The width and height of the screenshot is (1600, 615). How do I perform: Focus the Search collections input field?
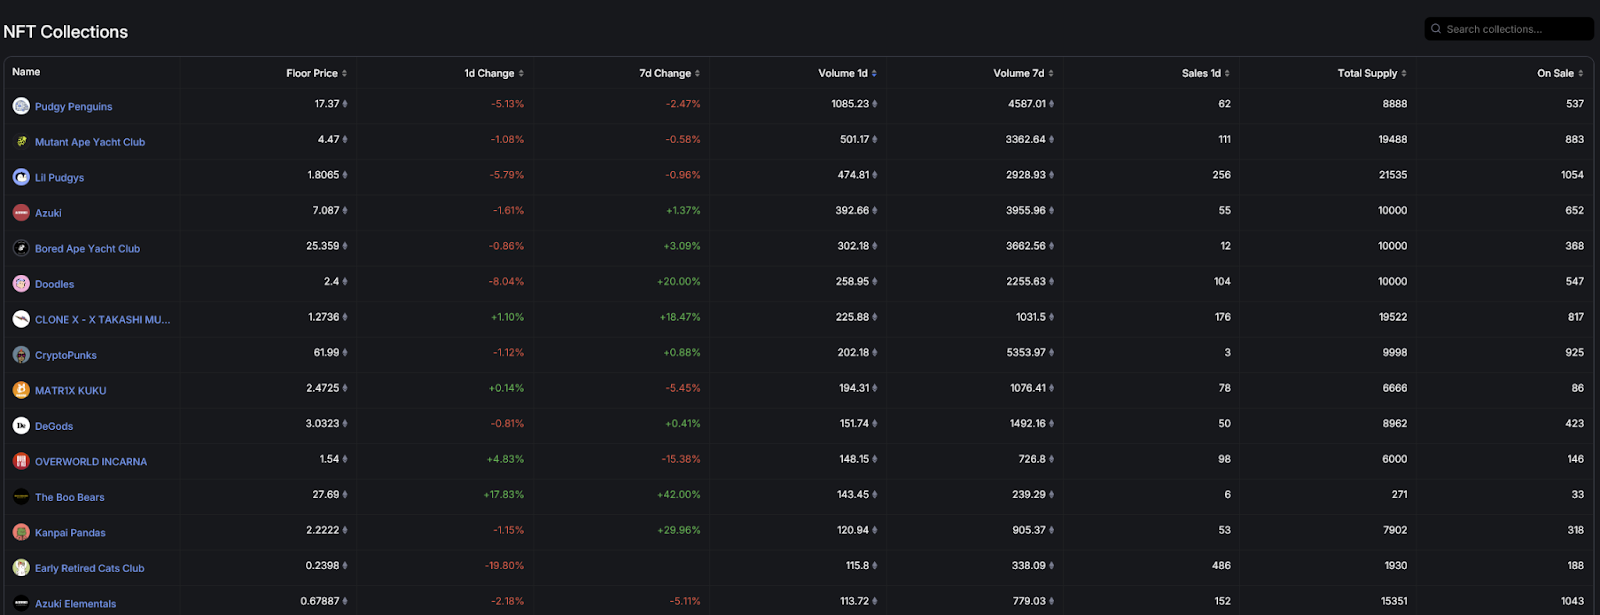(1509, 29)
